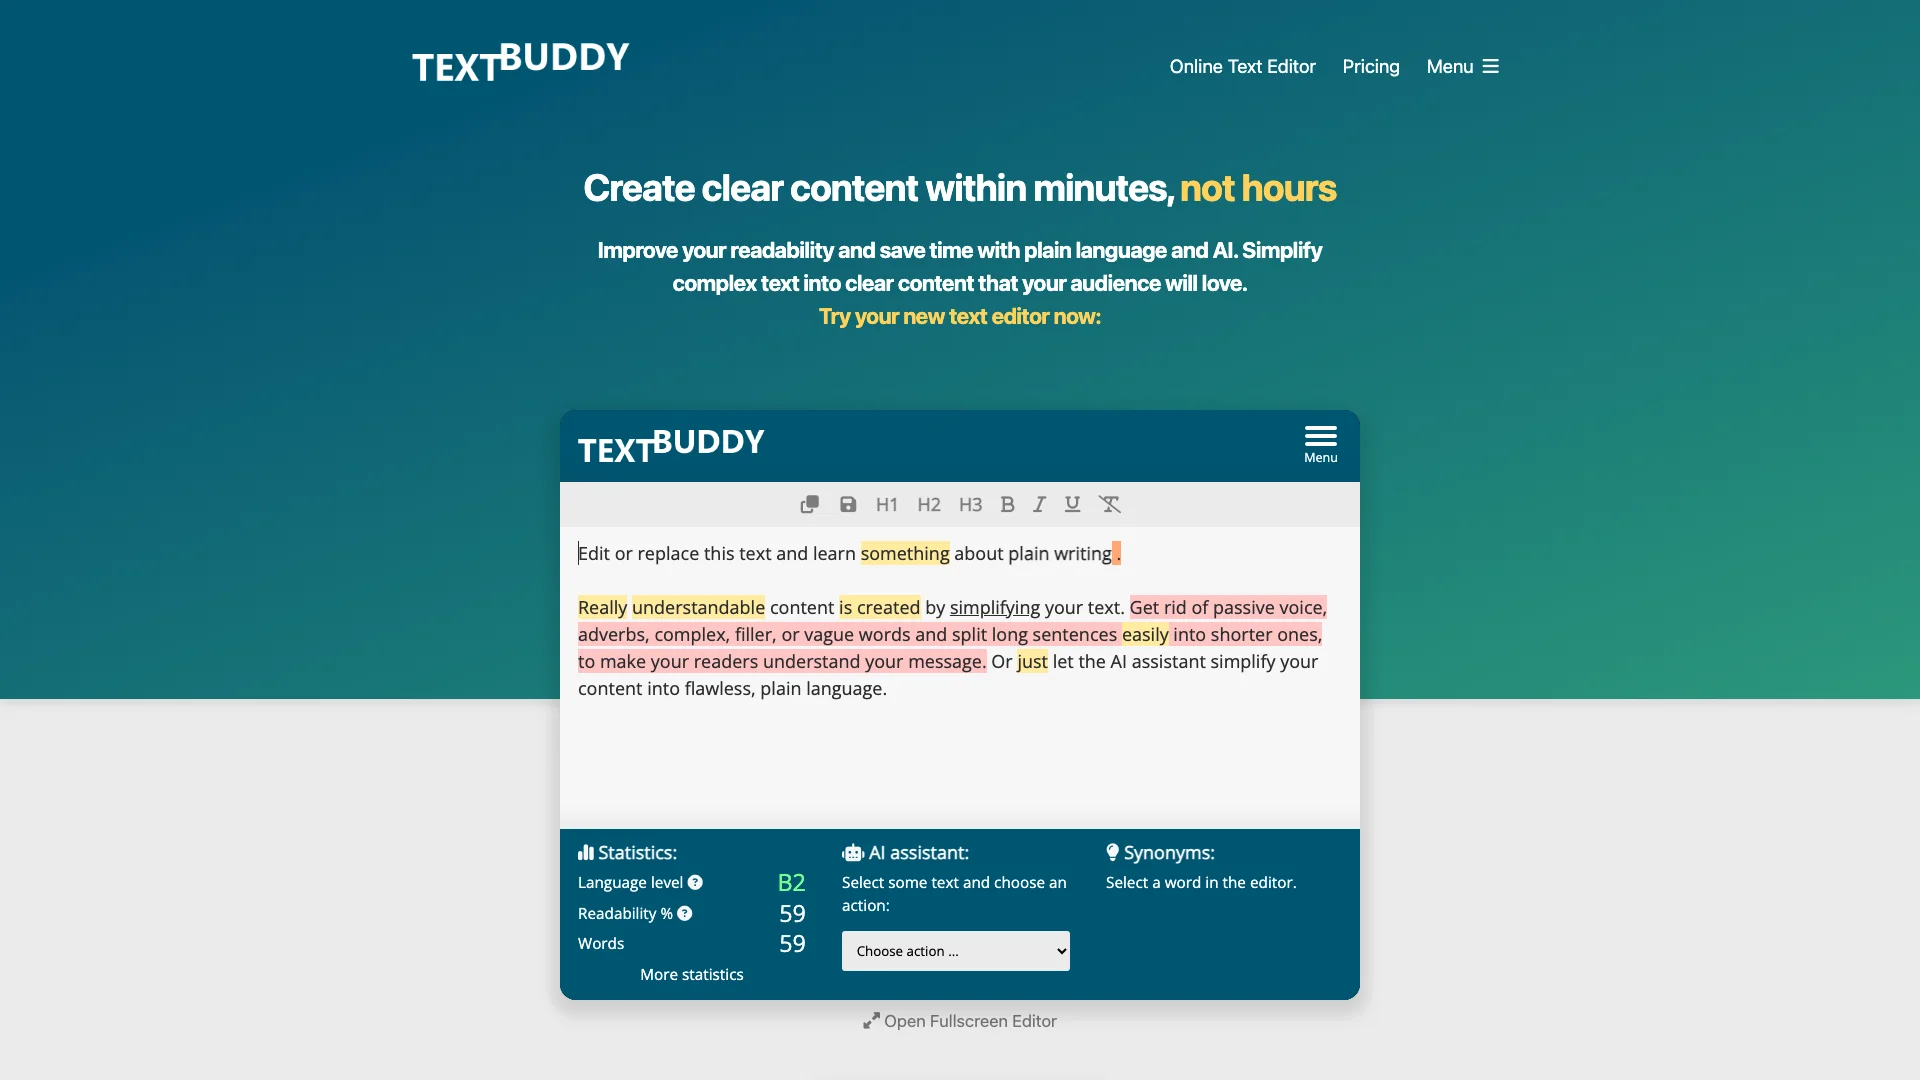Click the language level help icon
The width and height of the screenshot is (1920, 1080).
(694, 882)
